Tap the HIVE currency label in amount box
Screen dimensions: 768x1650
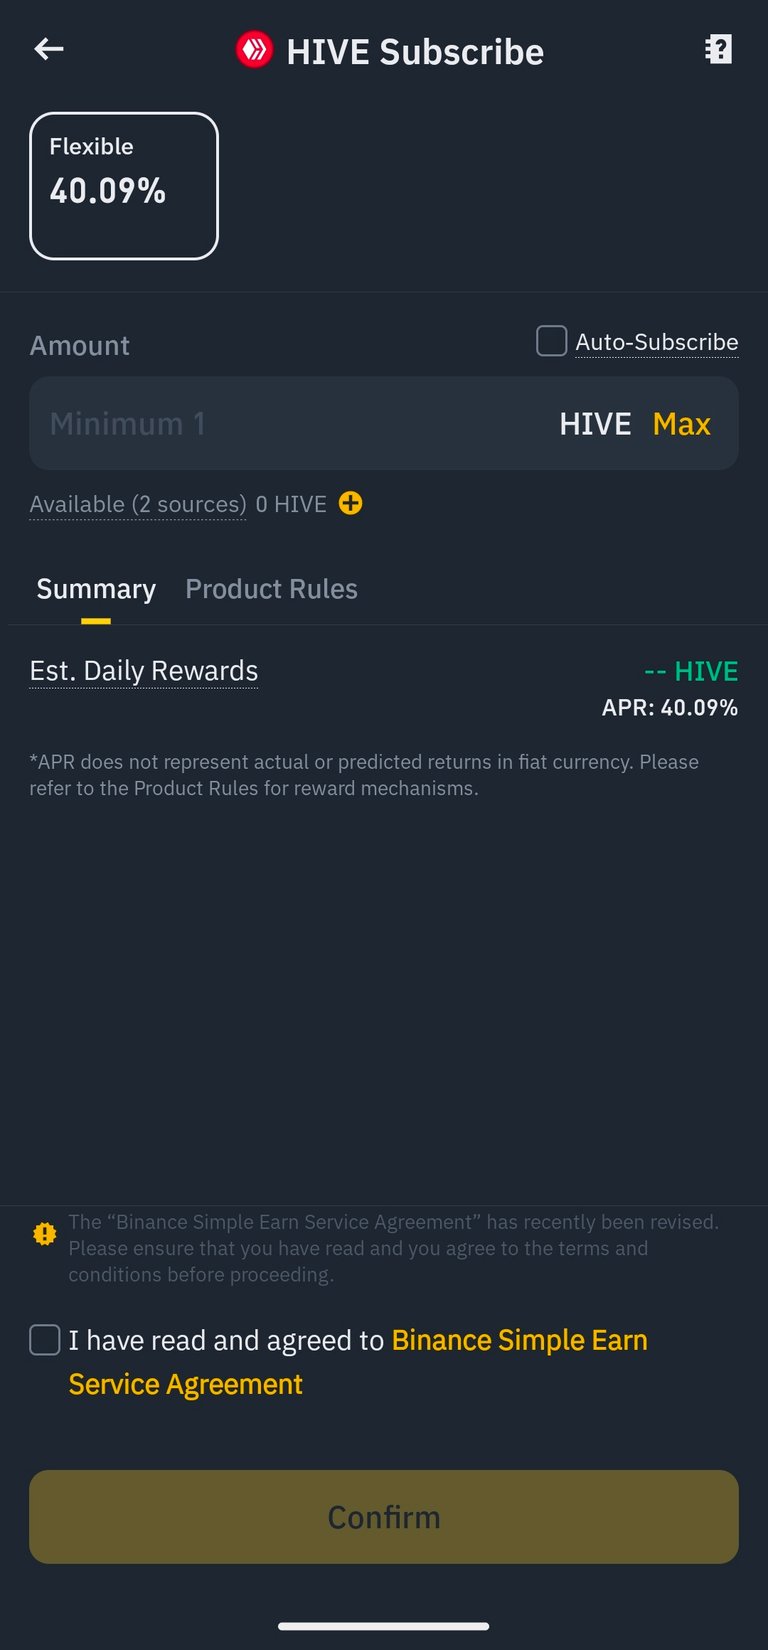pyautogui.click(x=595, y=424)
